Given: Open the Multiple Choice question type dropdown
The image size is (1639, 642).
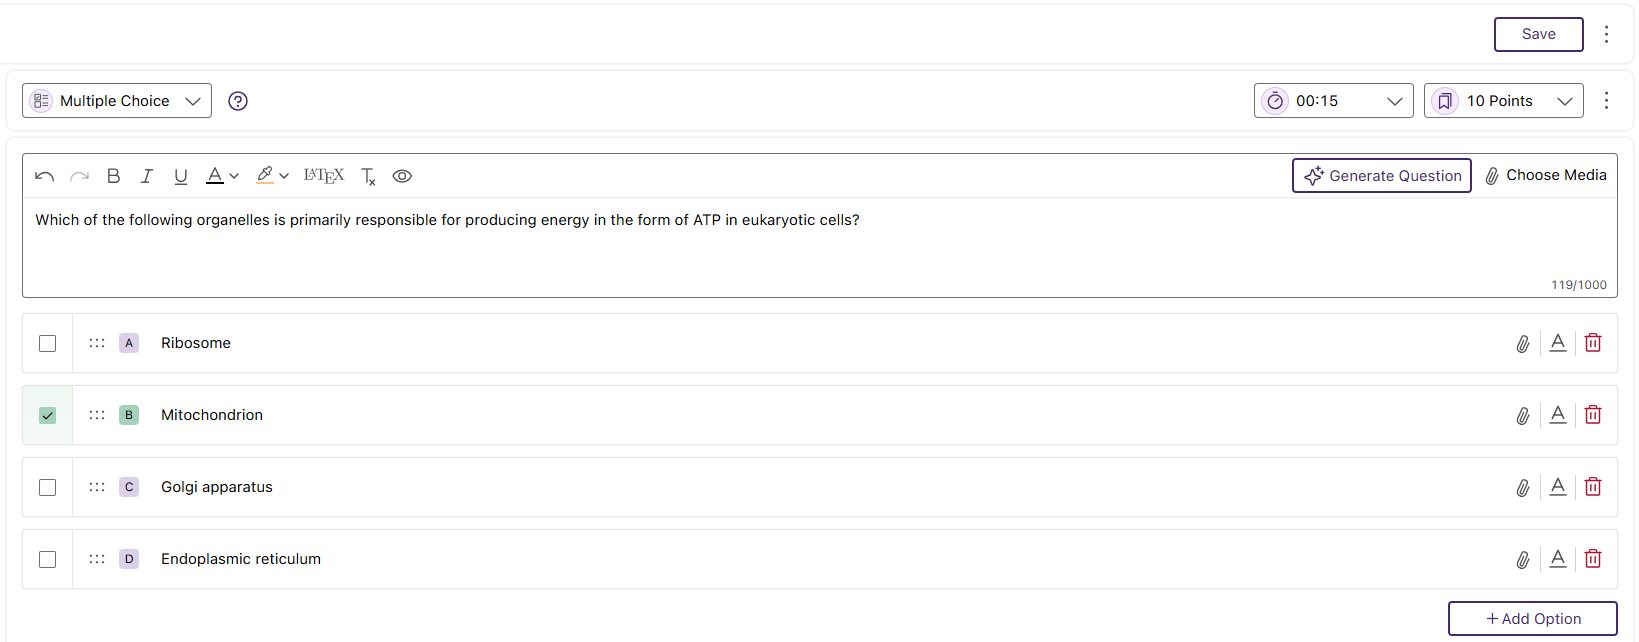Looking at the screenshot, I should point(117,101).
